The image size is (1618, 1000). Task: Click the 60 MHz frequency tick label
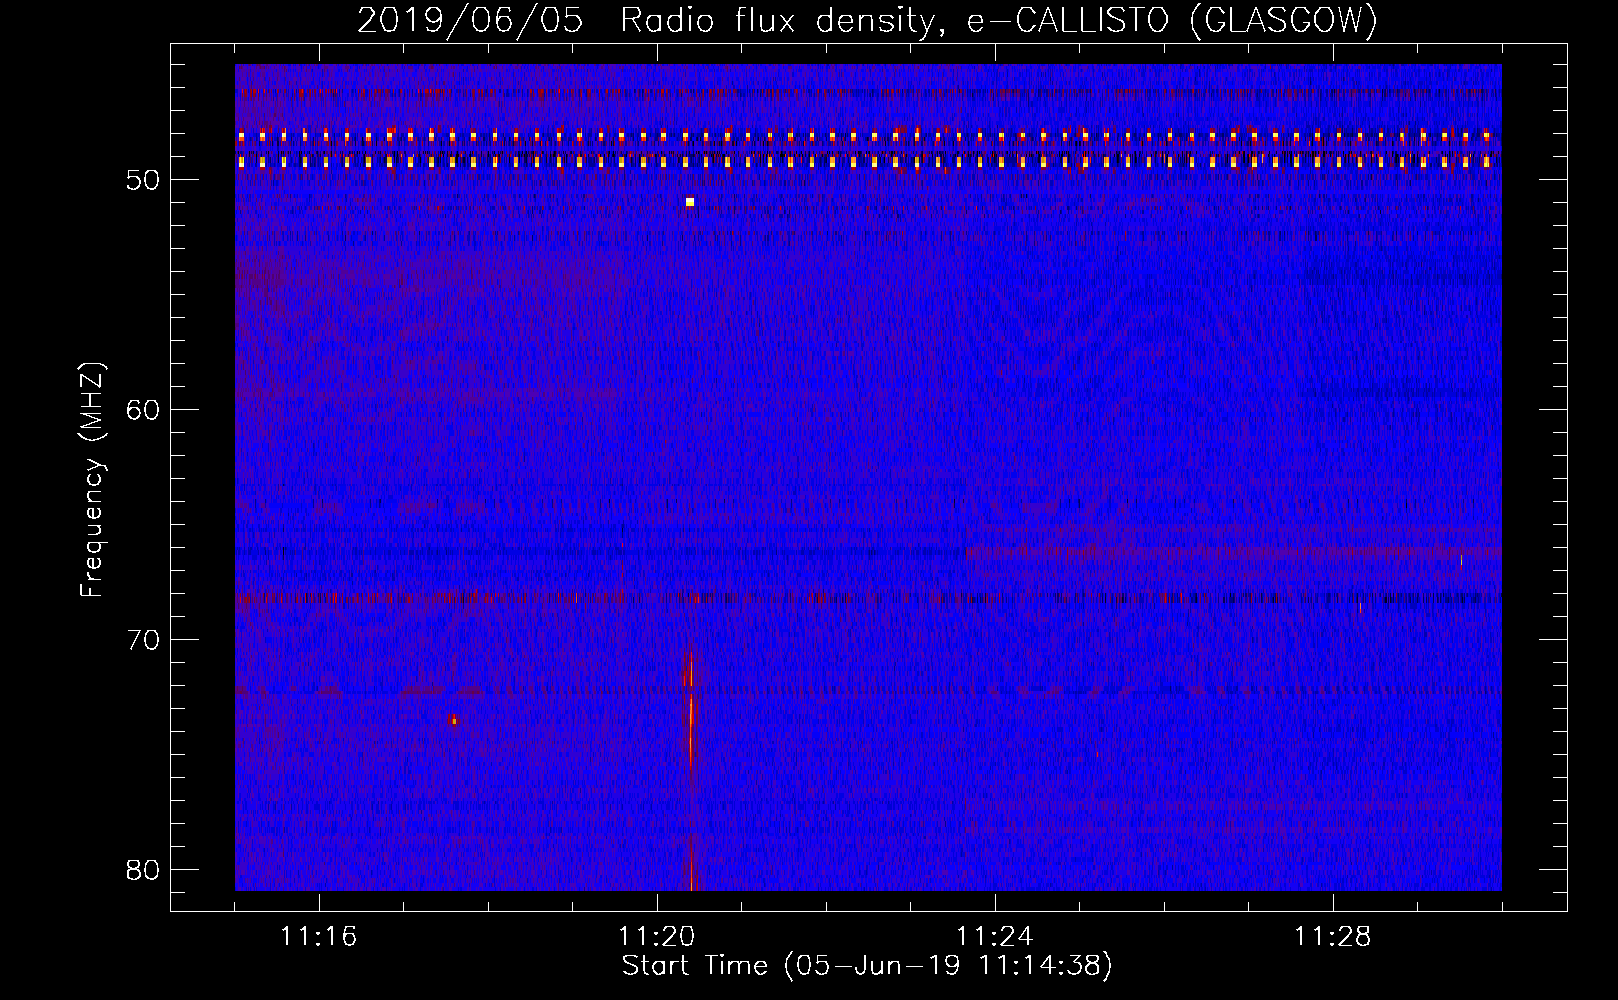point(143,410)
